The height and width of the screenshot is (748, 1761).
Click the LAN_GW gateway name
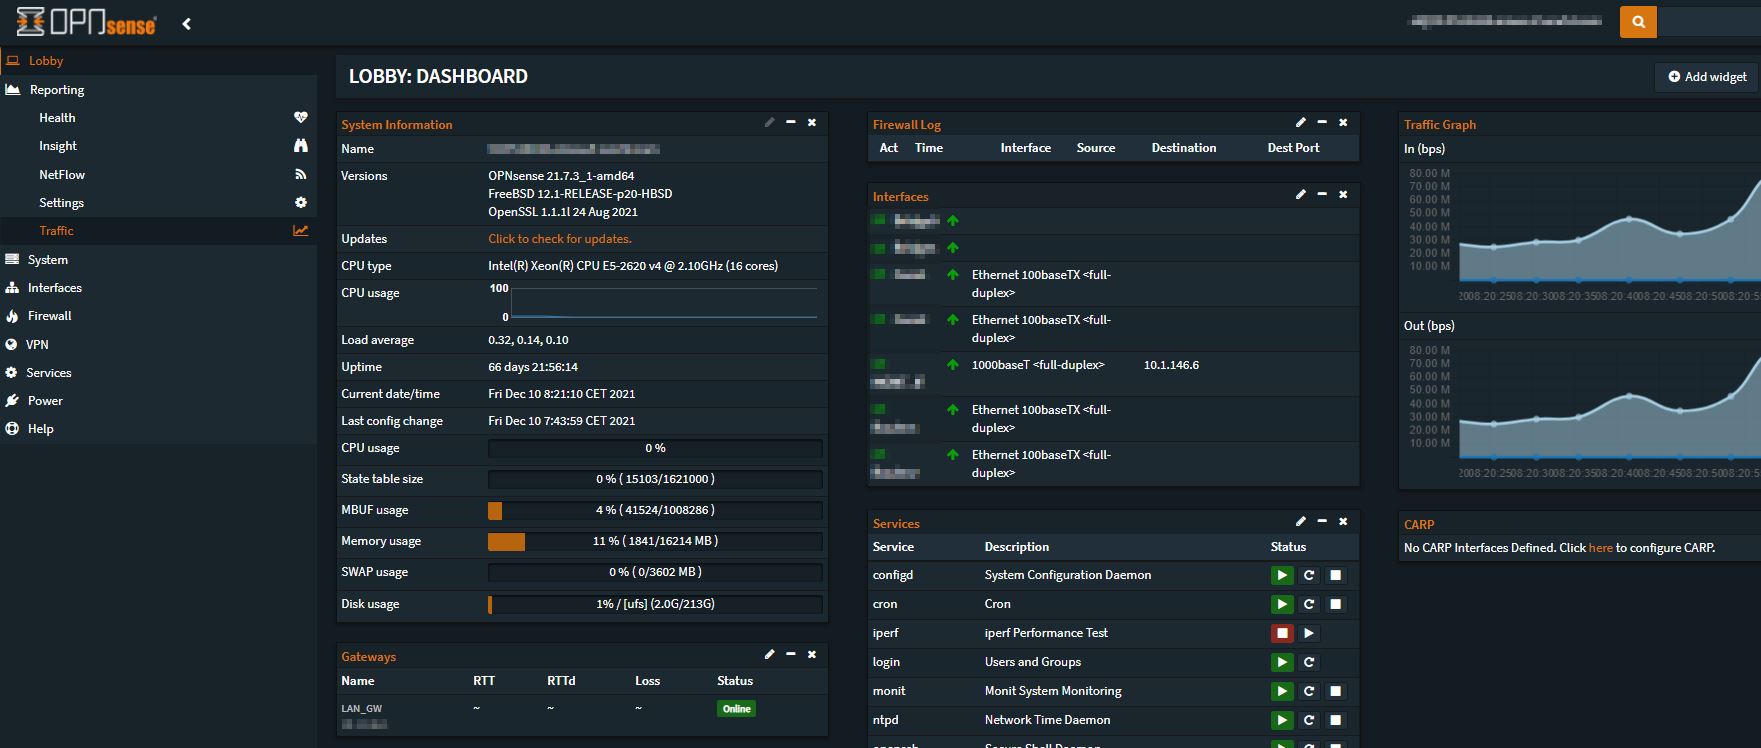coord(362,708)
